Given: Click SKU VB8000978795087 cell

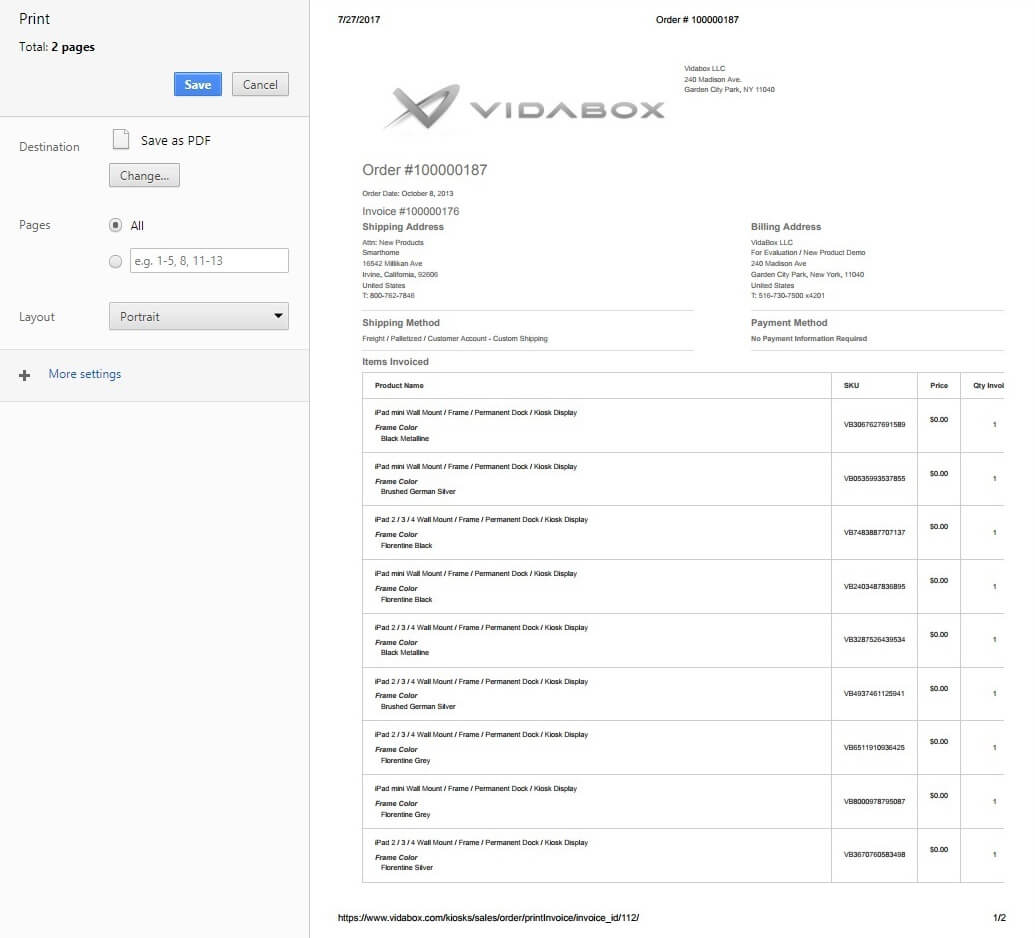Looking at the screenshot, I should pos(874,801).
